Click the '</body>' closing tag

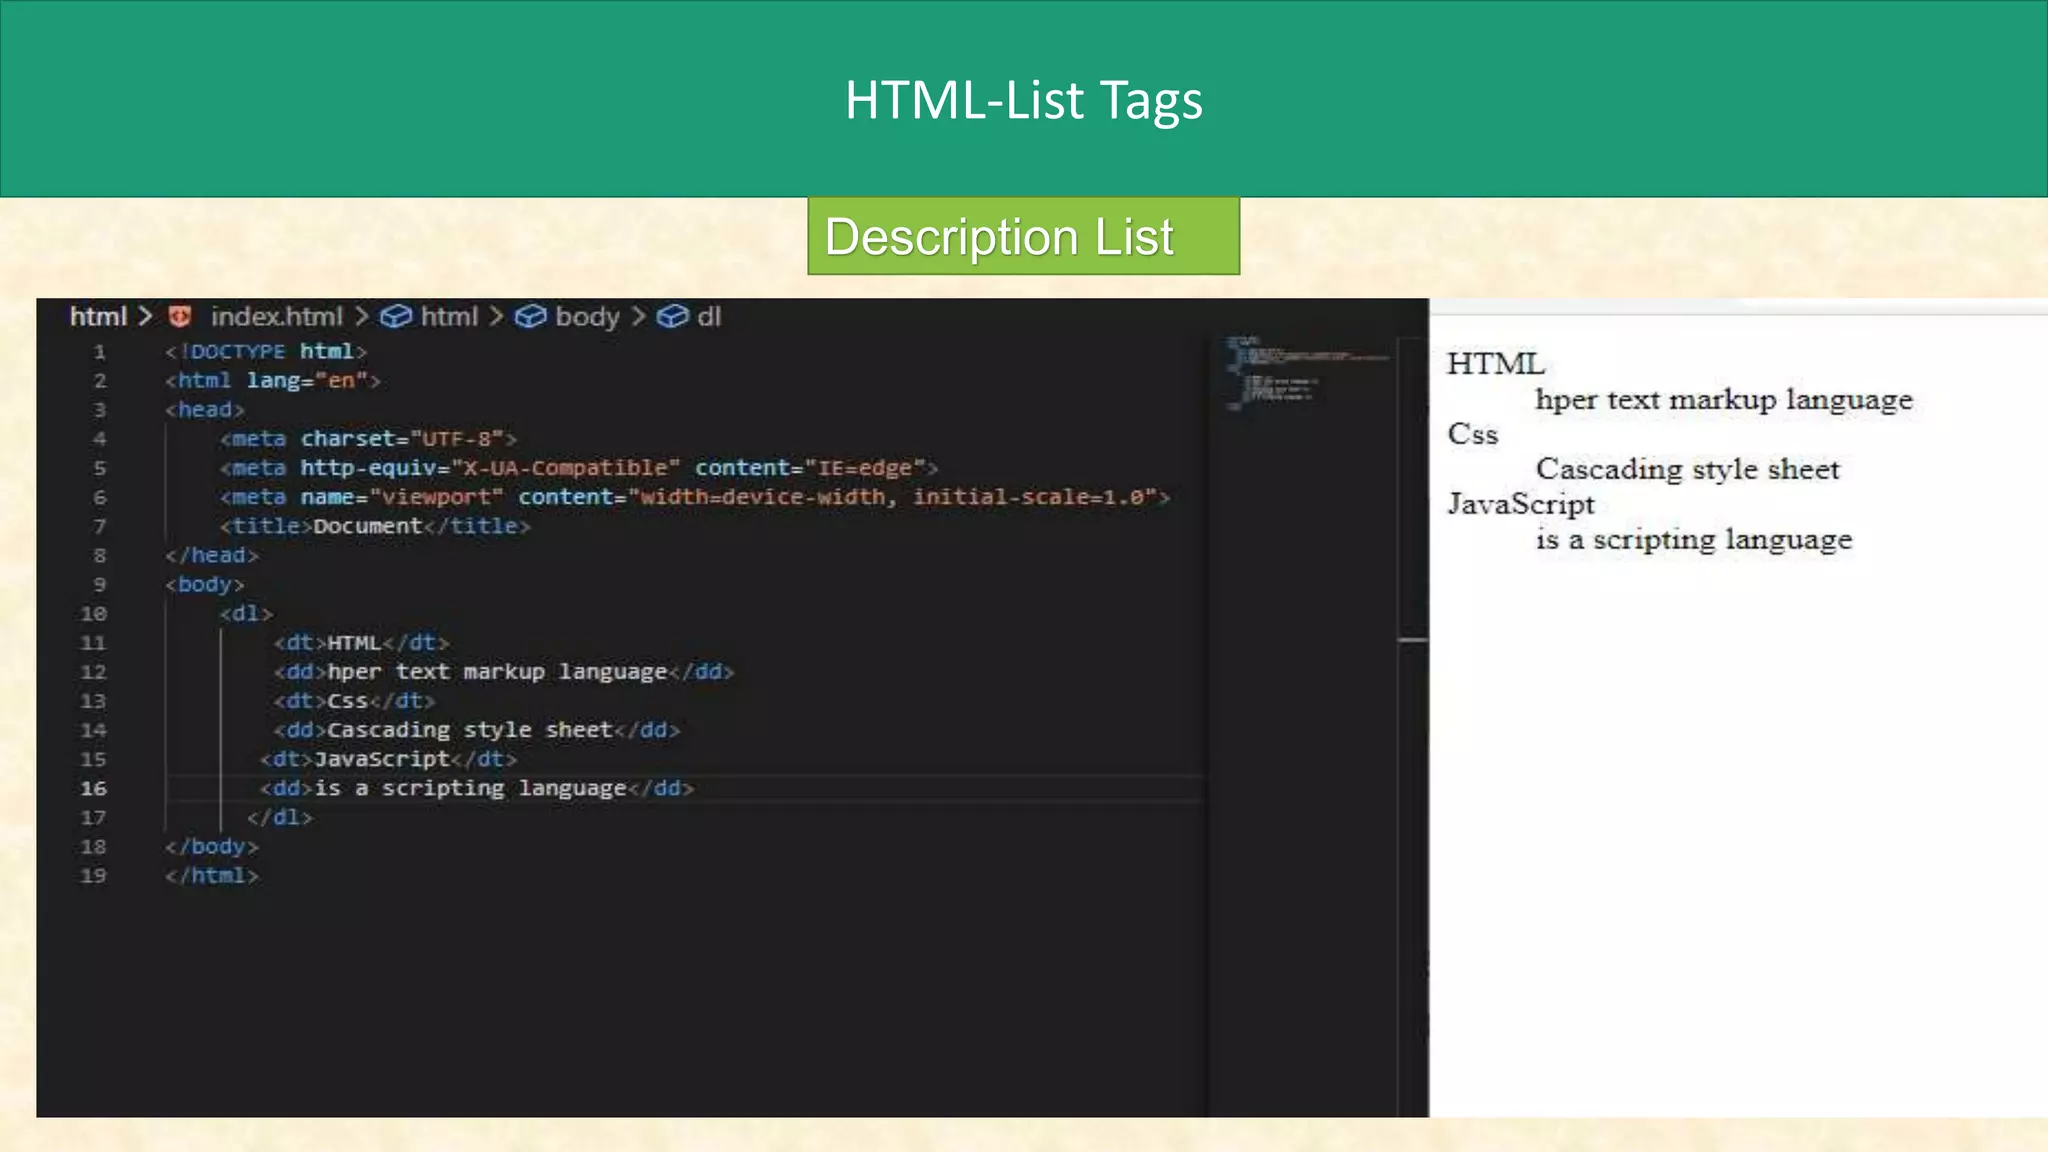tap(212, 847)
